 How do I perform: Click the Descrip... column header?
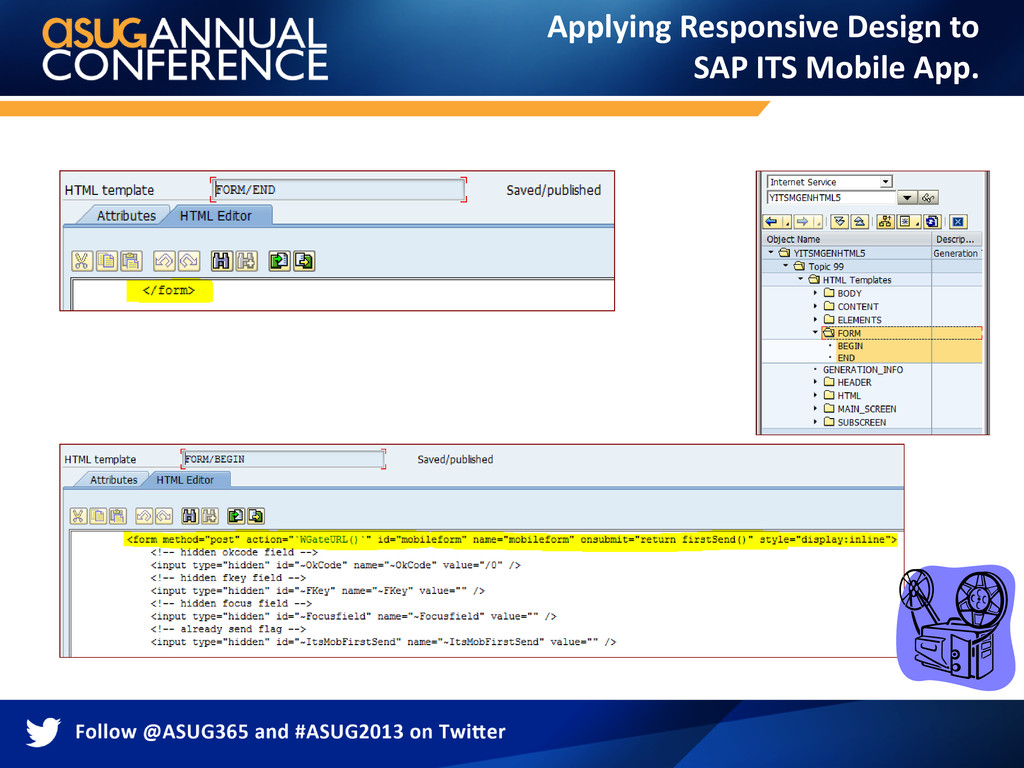coord(956,239)
